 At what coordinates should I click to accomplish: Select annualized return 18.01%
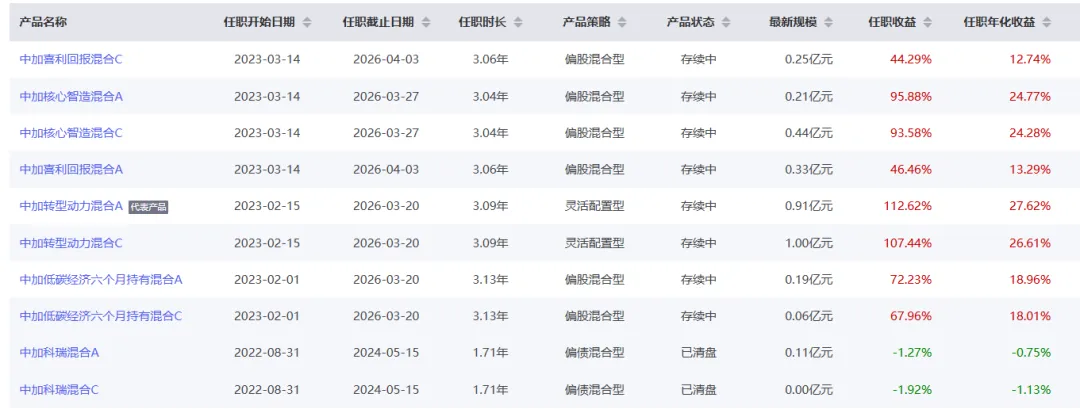[1030, 316]
